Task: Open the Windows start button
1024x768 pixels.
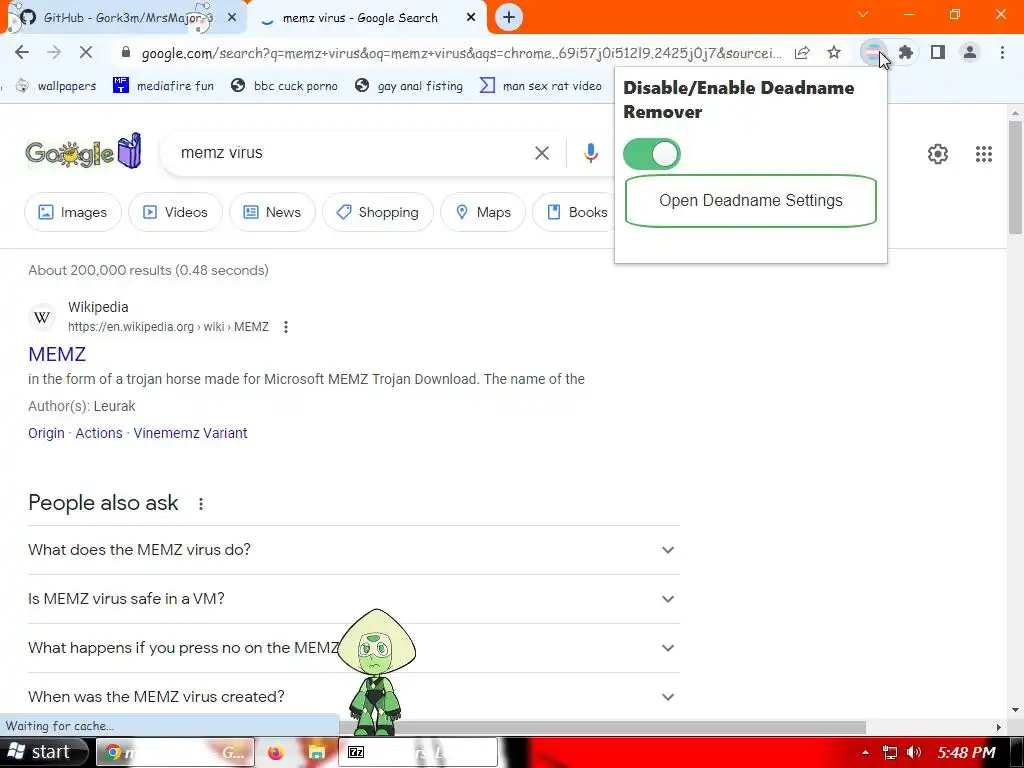Action: pyautogui.click(x=43, y=752)
